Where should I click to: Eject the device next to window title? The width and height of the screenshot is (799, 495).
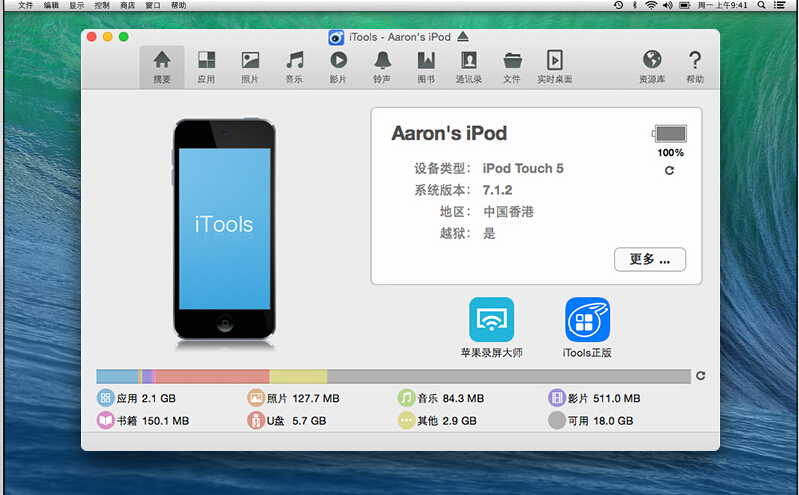click(463, 37)
